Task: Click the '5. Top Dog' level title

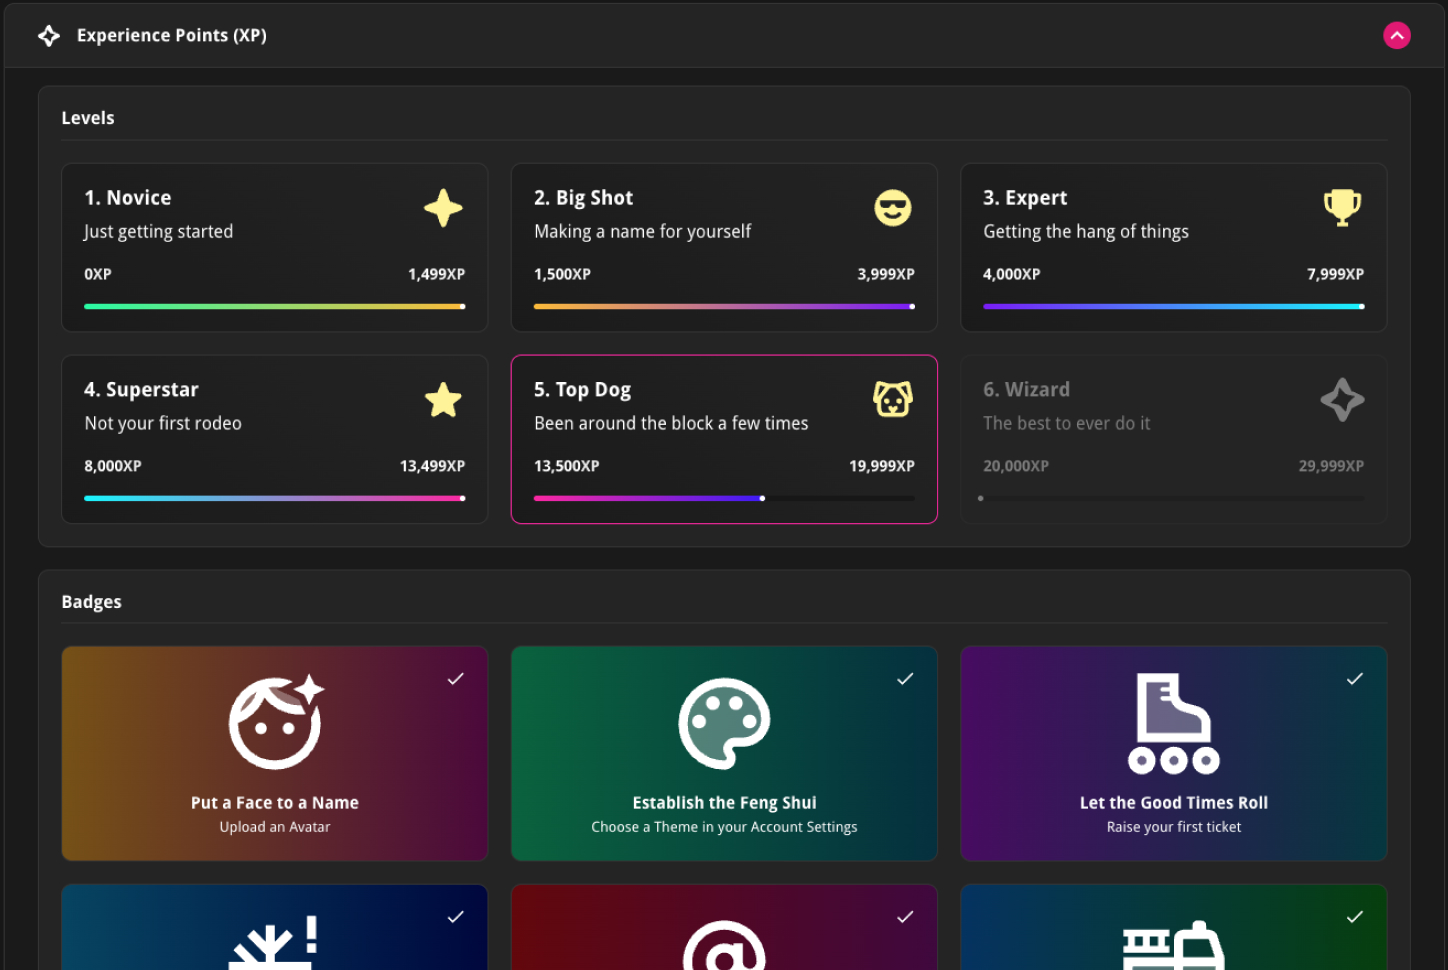Action: point(583,390)
